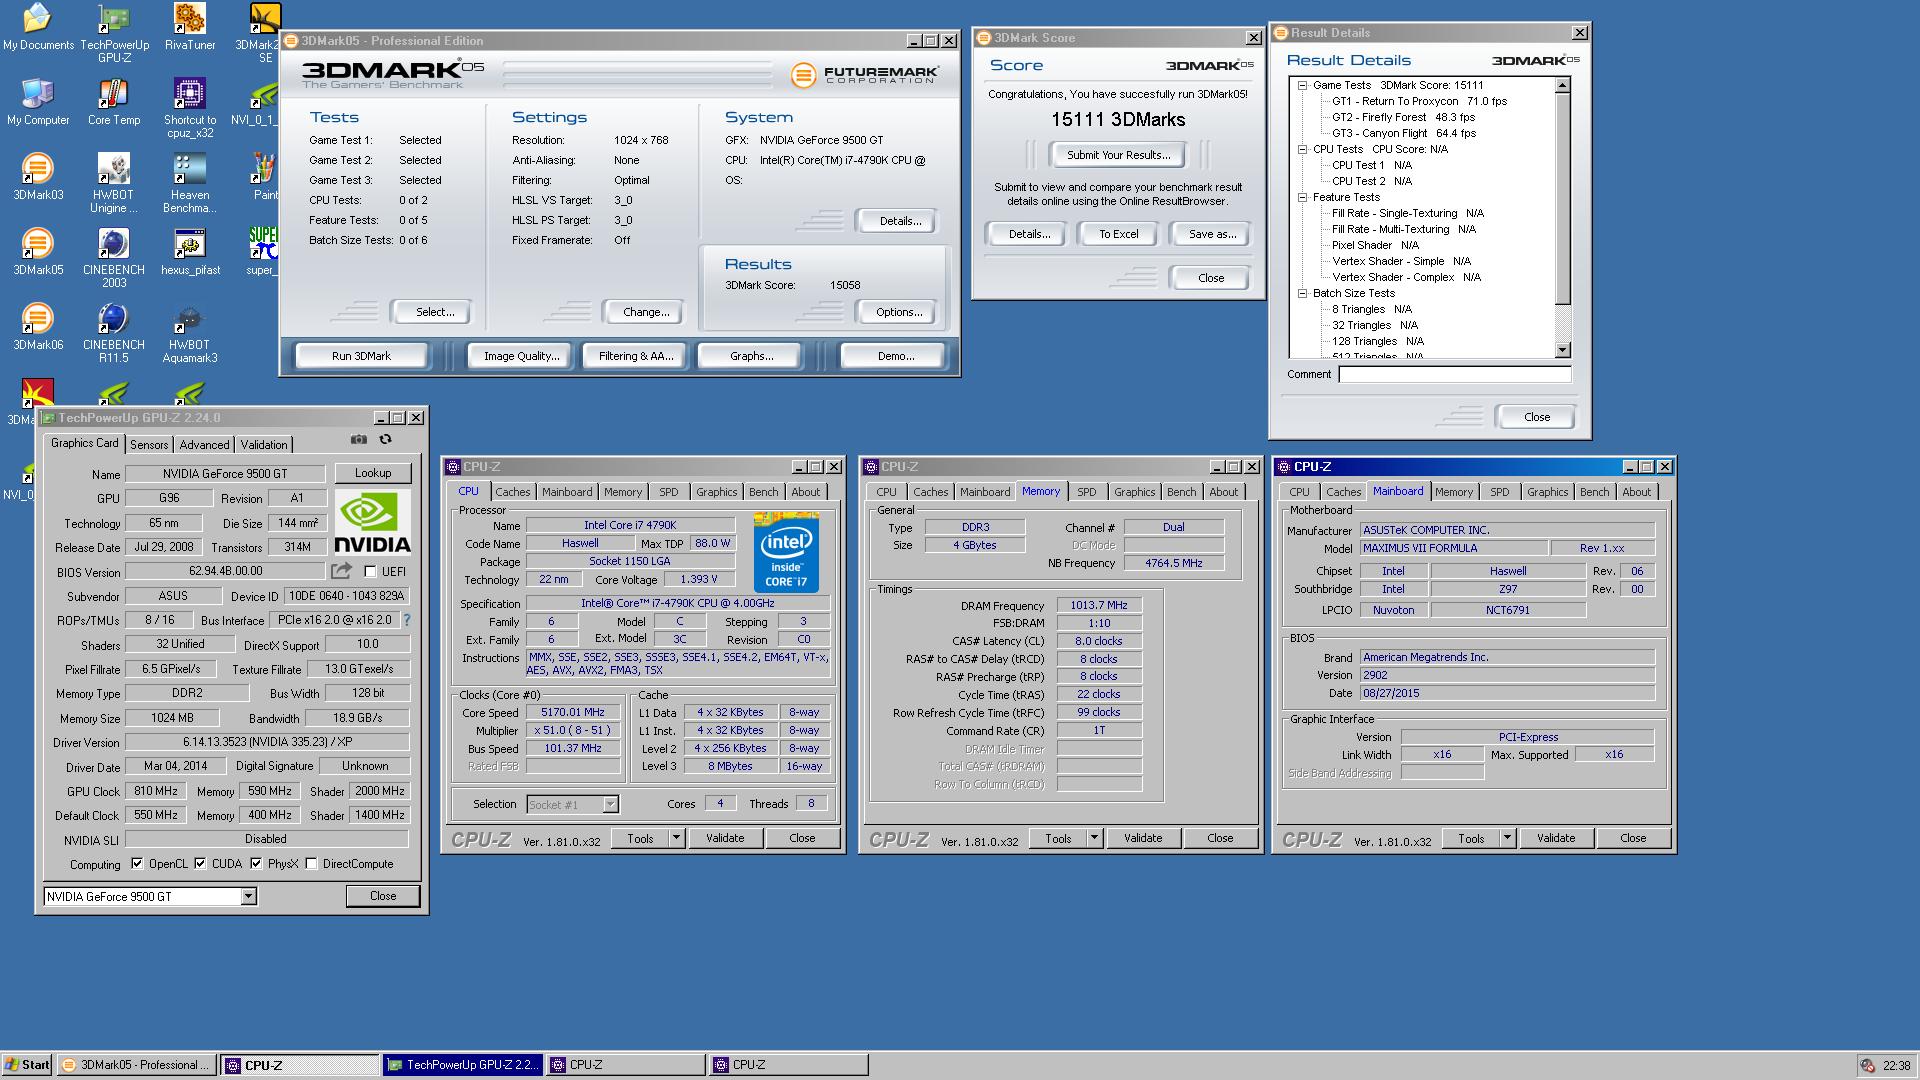Open SPD tab in Memory CPU-Z window
Screen dimensions: 1920x1080
click(x=1087, y=492)
